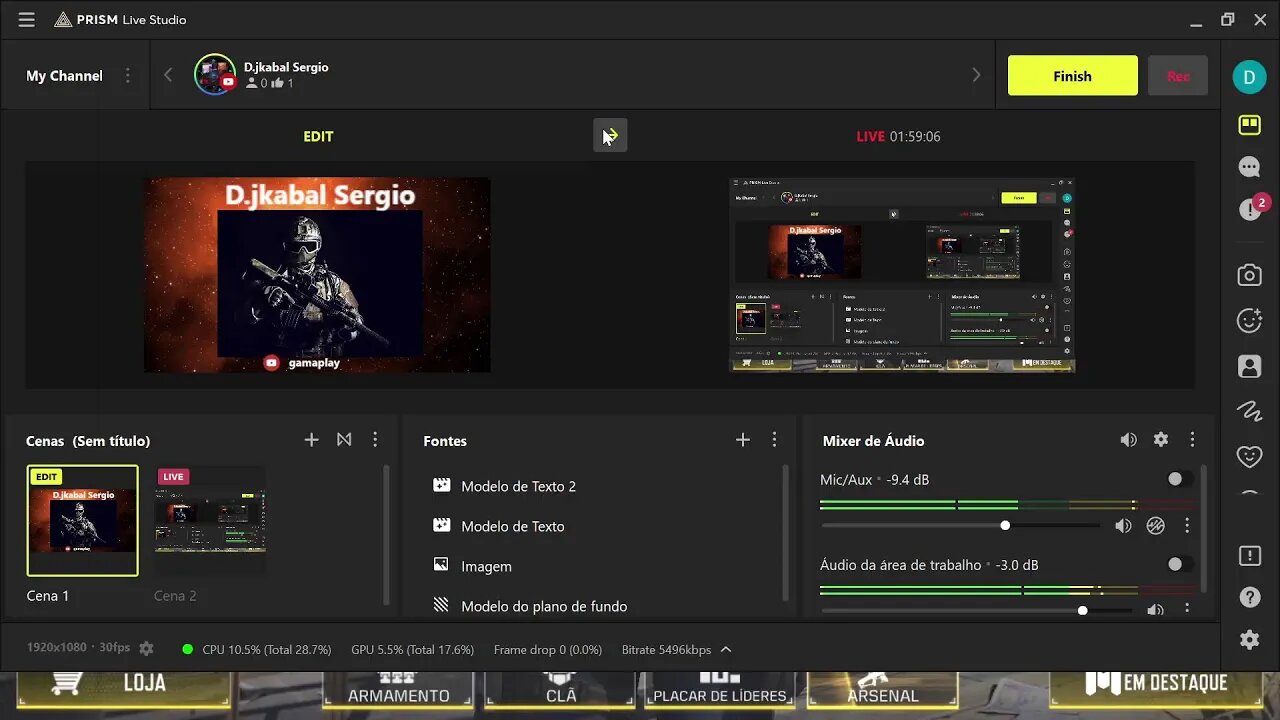The height and width of the screenshot is (720, 1280).
Task: Open My Channel options three-dot menu
Action: 127,76
